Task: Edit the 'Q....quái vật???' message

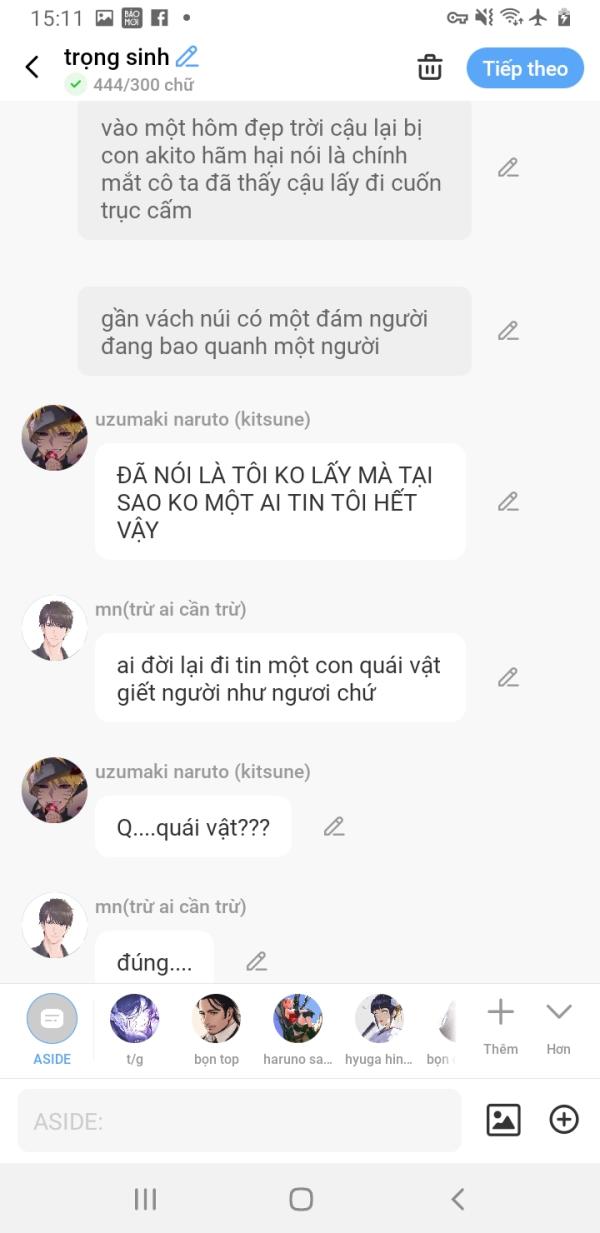Action: pyautogui.click(x=334, y=826)
